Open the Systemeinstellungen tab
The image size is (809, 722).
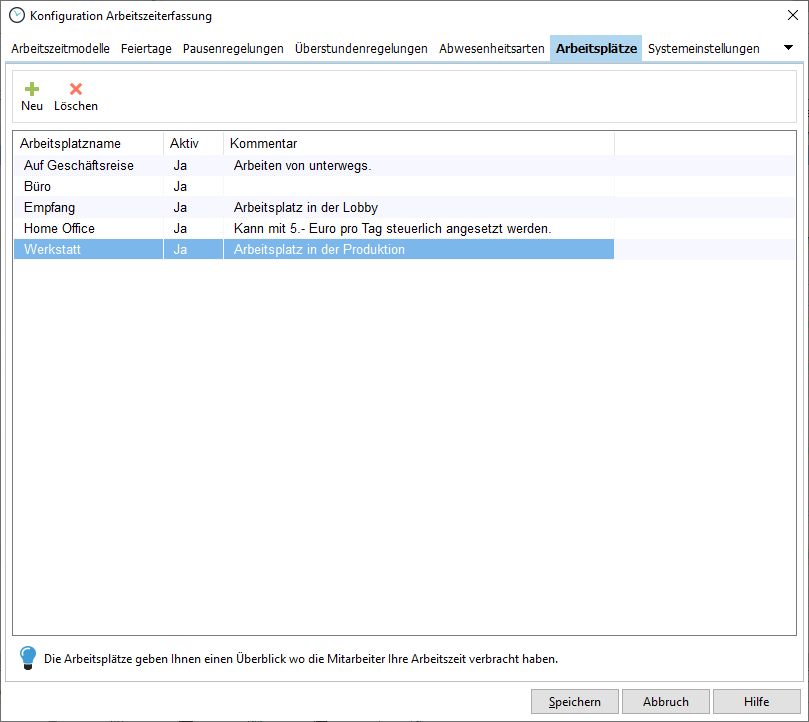704,47
